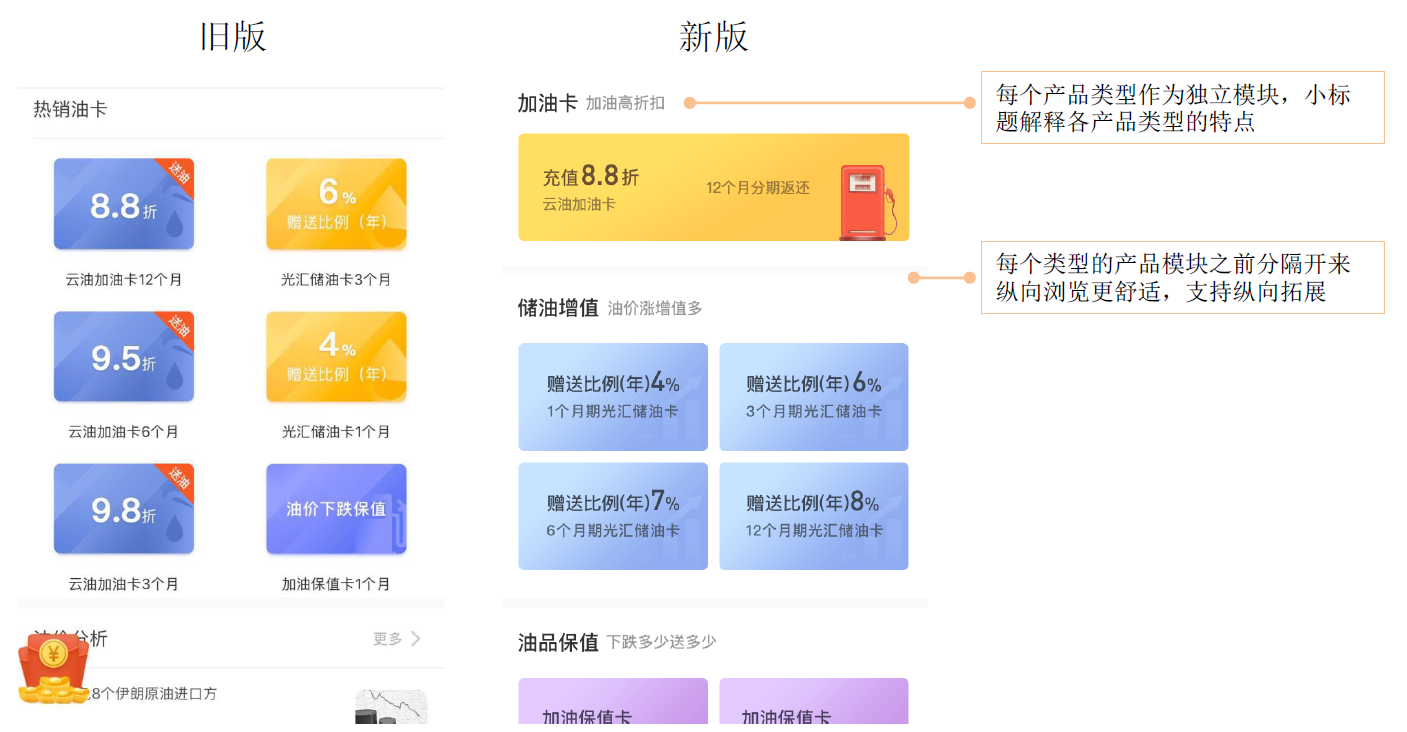Open the 6% 光汇储油卡3个月 card
This screenshot has height=732, width=1407.
point(336,204)
